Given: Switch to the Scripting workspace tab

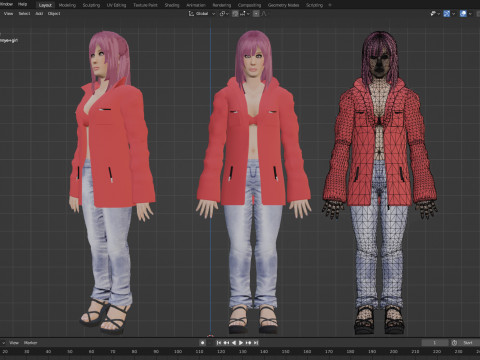Looking at the screenshot, I should (x=314, y=5).
